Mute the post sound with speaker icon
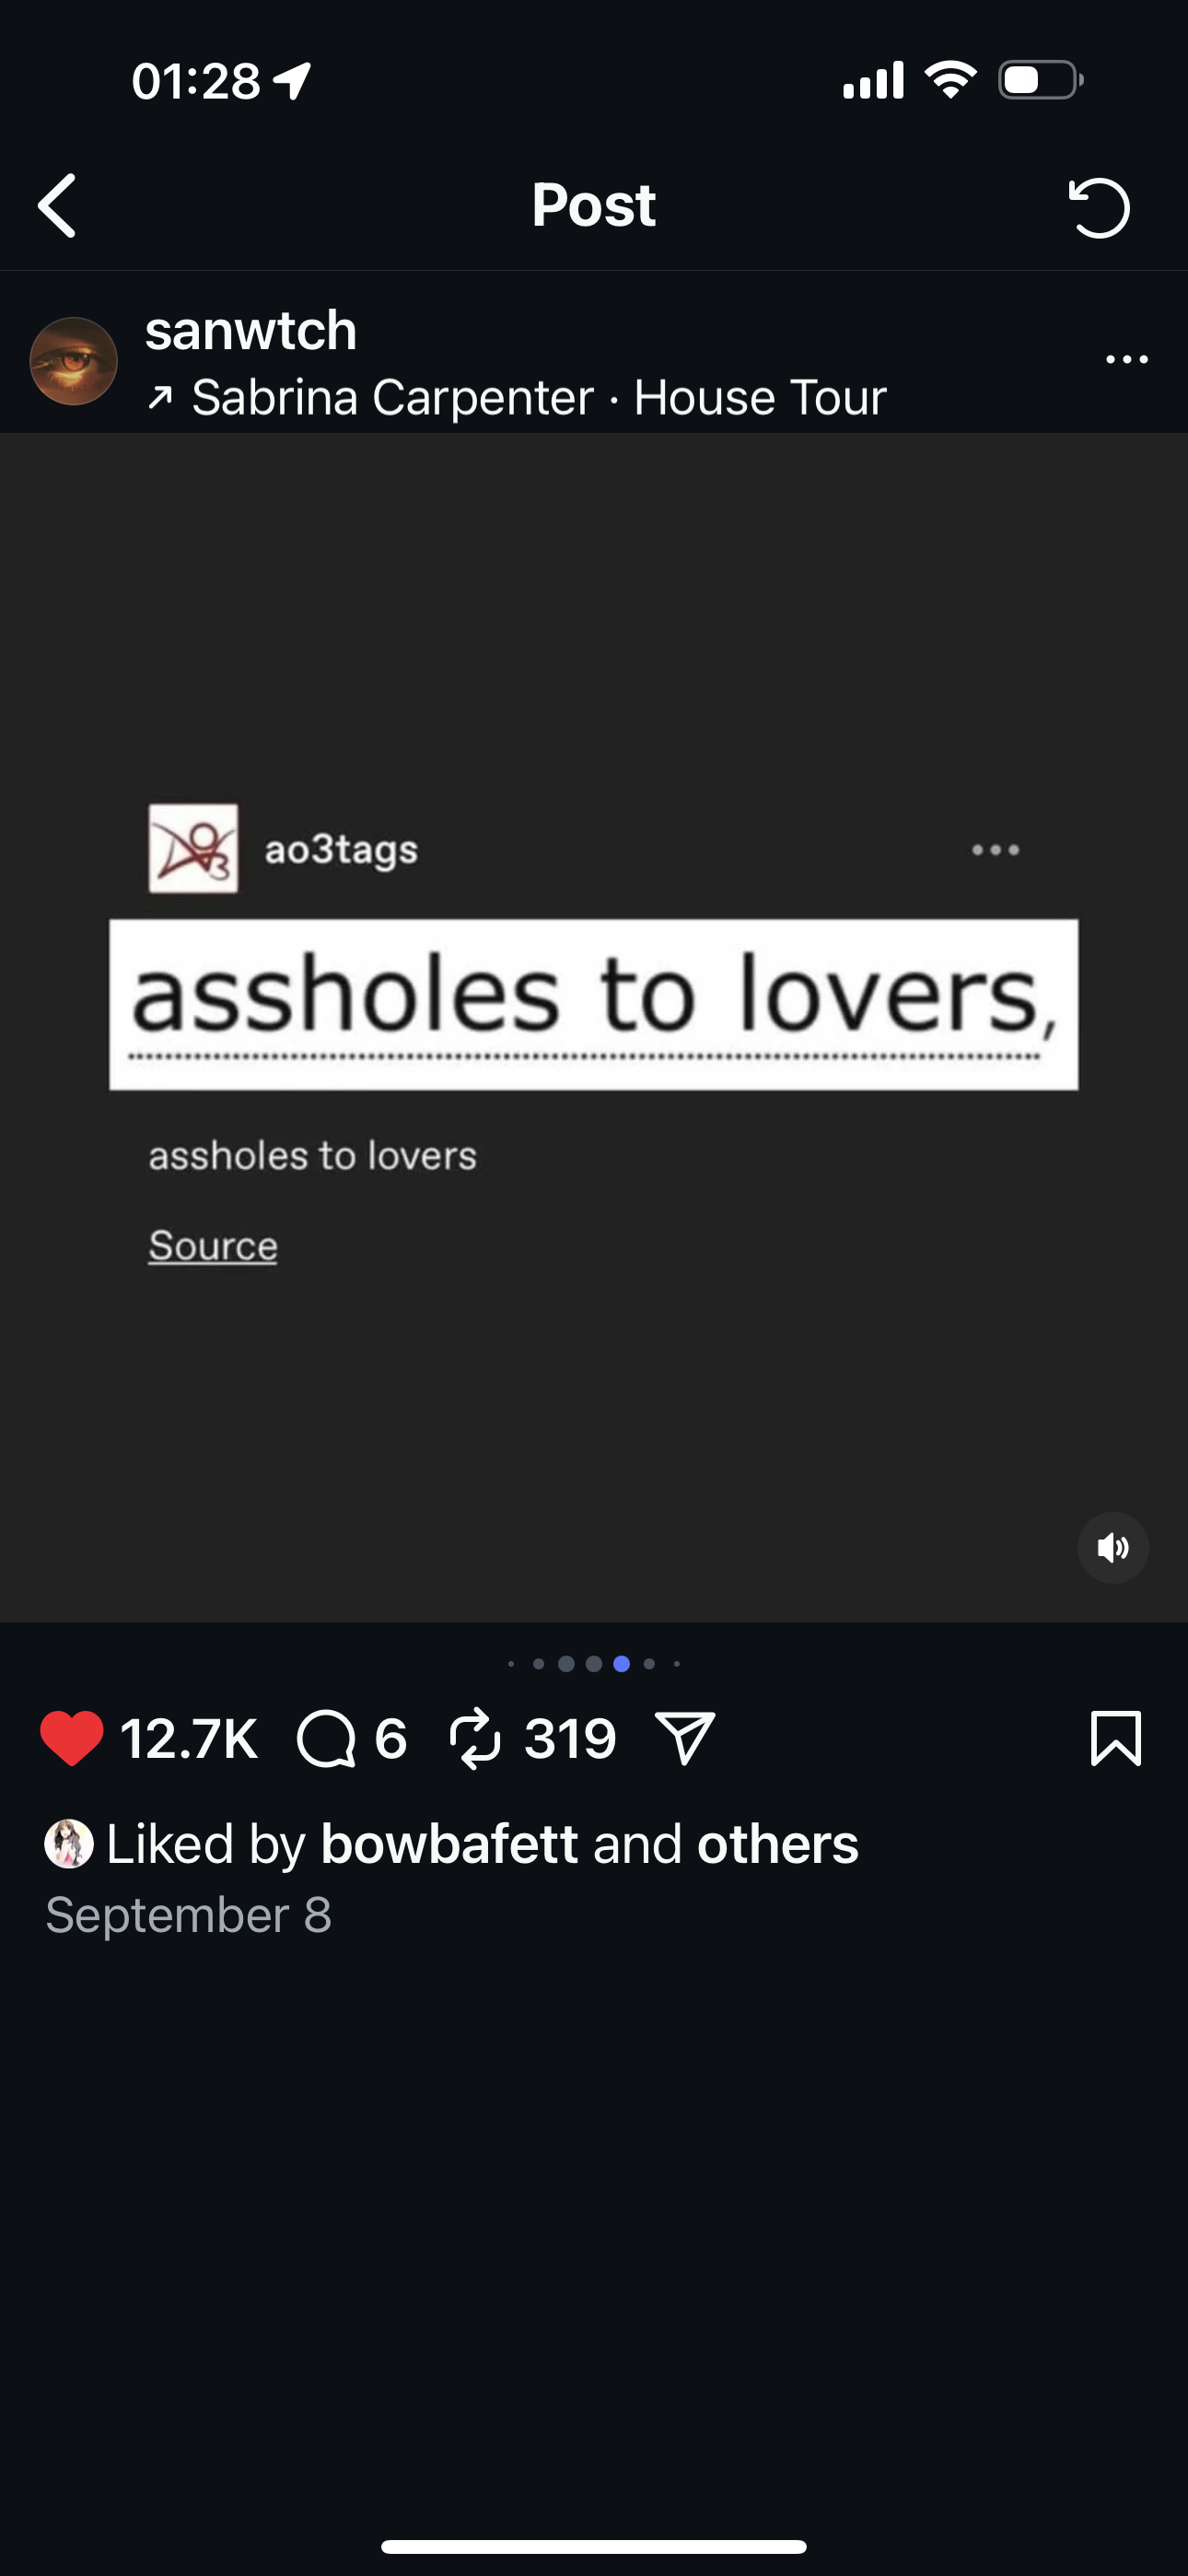Viewport: 1188px width, 2576px height. click(x=1112, y=1548)
